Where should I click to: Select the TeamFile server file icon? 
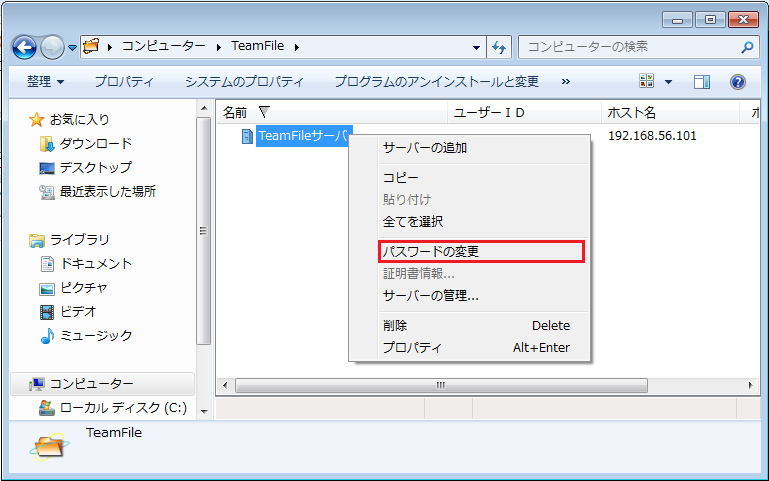[247, 136]
